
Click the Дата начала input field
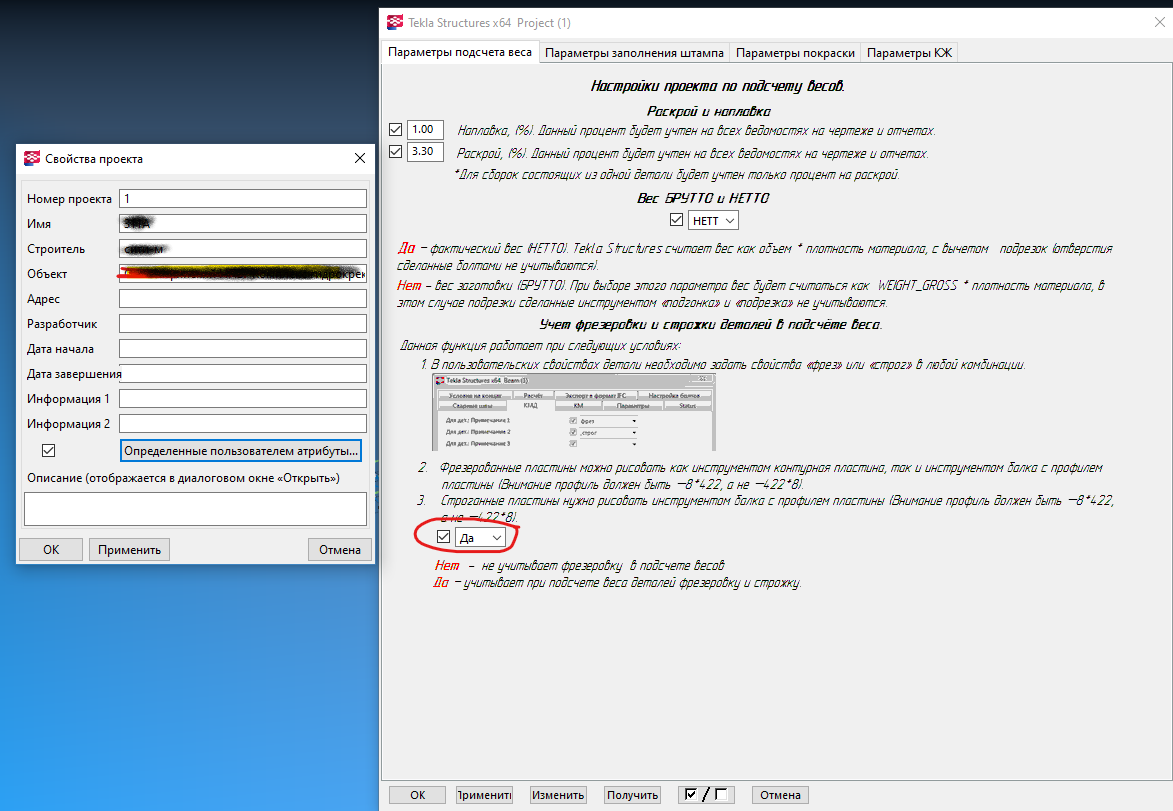tap(243, 349)
